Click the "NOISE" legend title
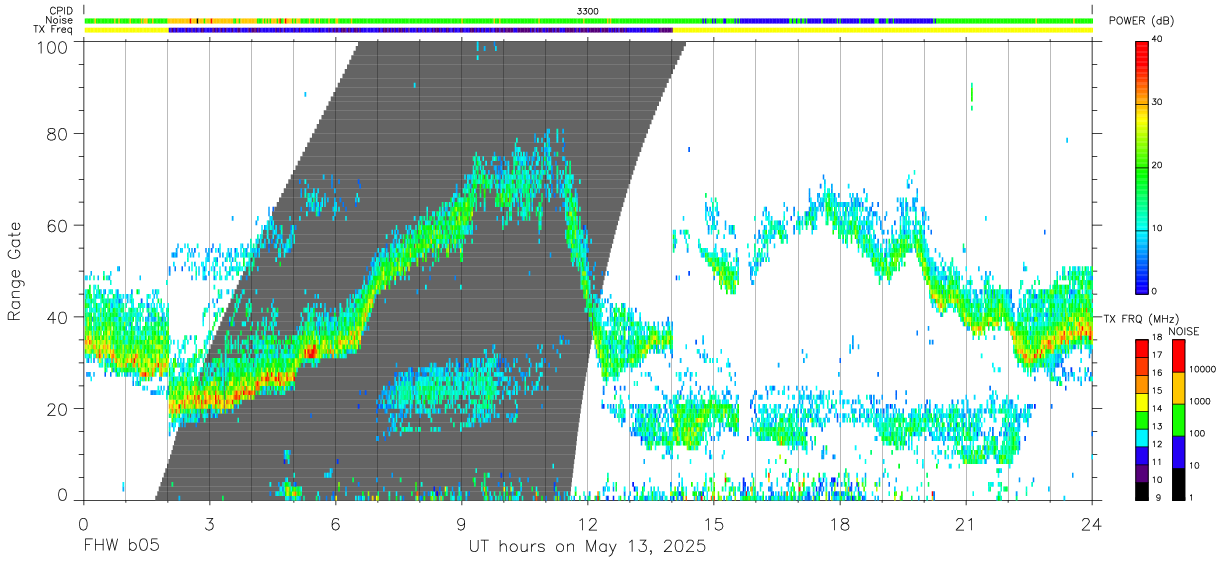Image resolution: width=1228 pixels, height=567 pixels. point(1184,331)
